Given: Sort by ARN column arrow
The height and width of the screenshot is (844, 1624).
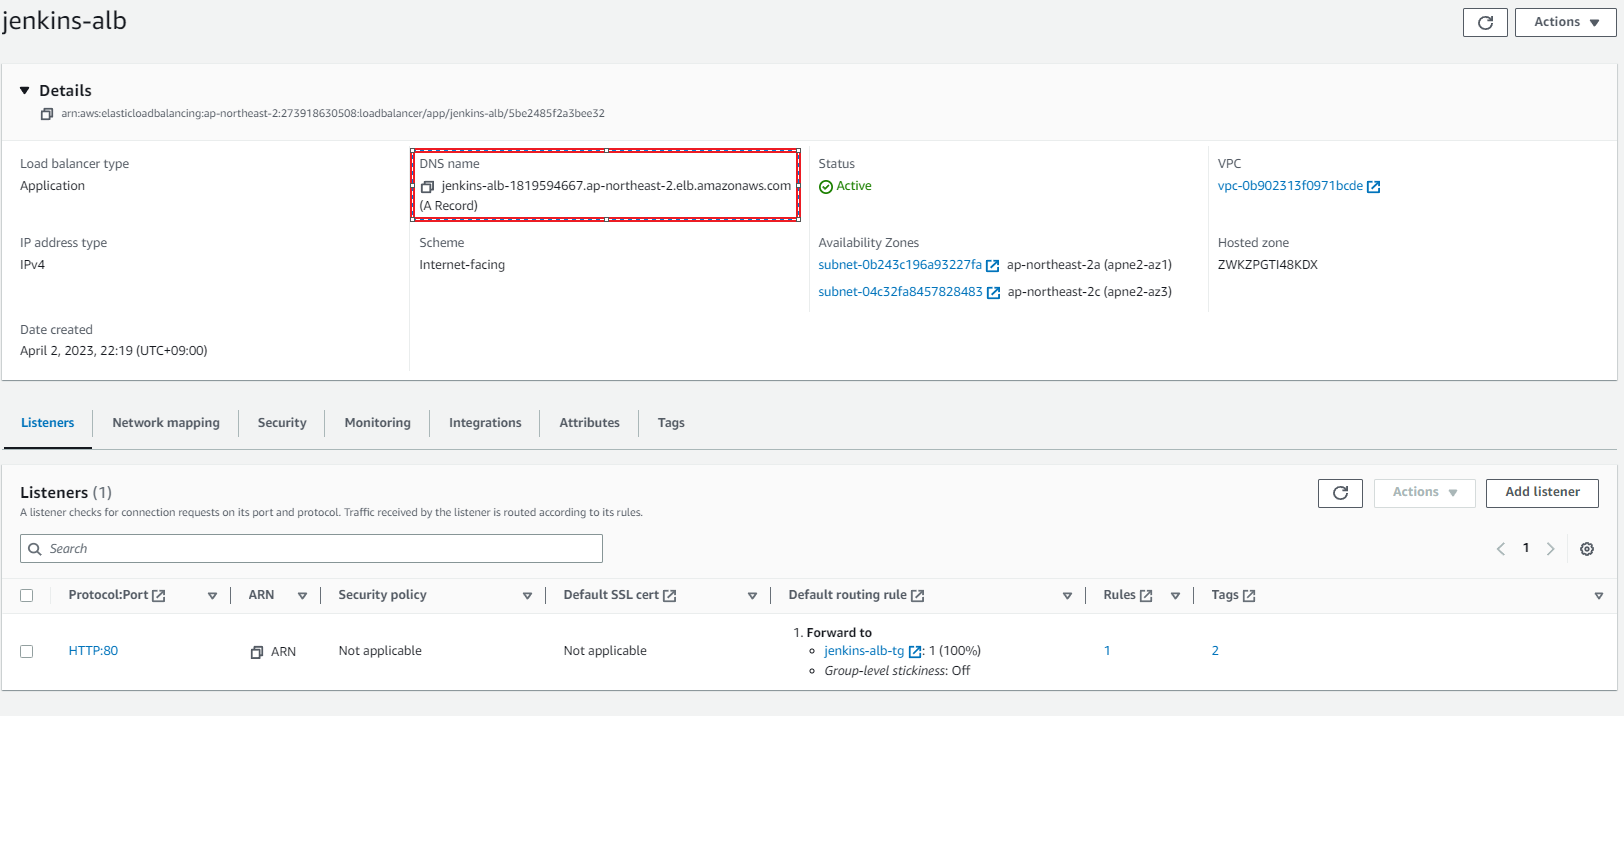Looking at the screenshot, I should click(302, 596).
